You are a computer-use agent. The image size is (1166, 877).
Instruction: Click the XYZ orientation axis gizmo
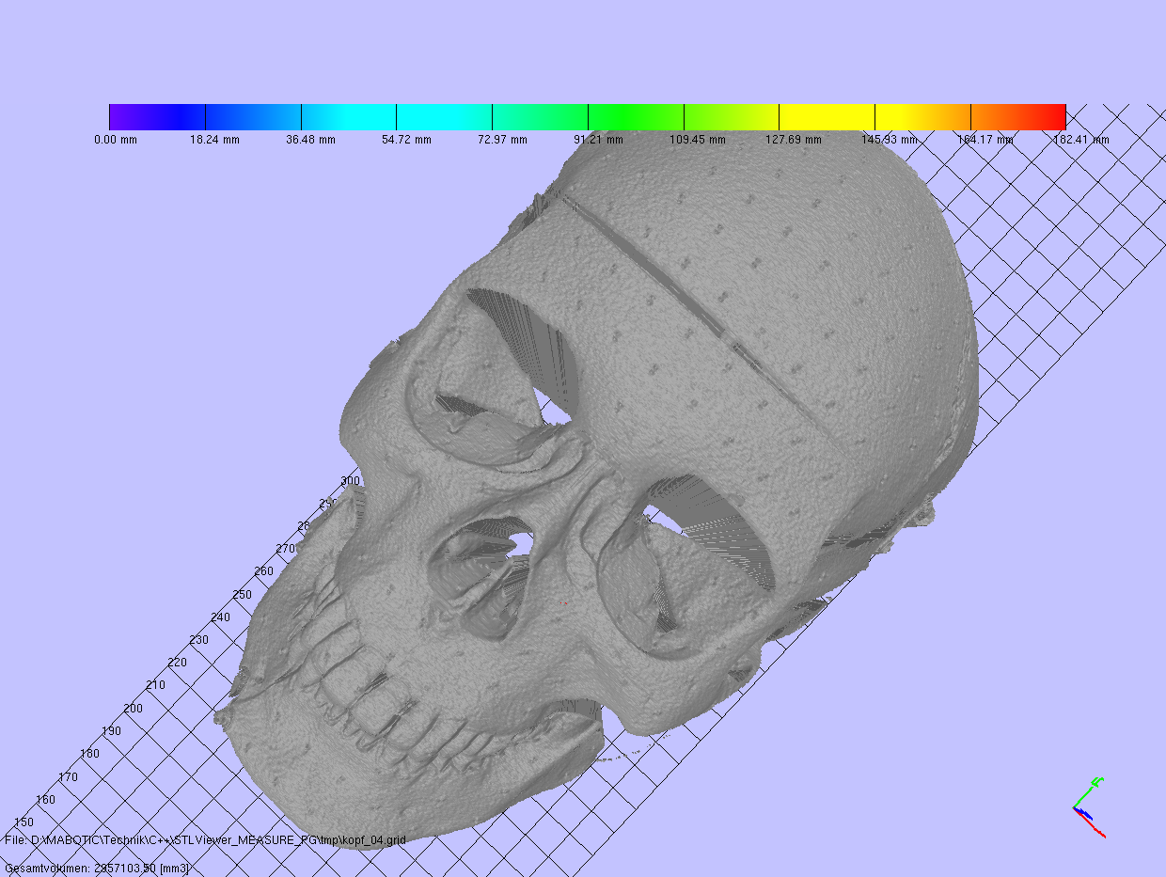point(1088,807)
